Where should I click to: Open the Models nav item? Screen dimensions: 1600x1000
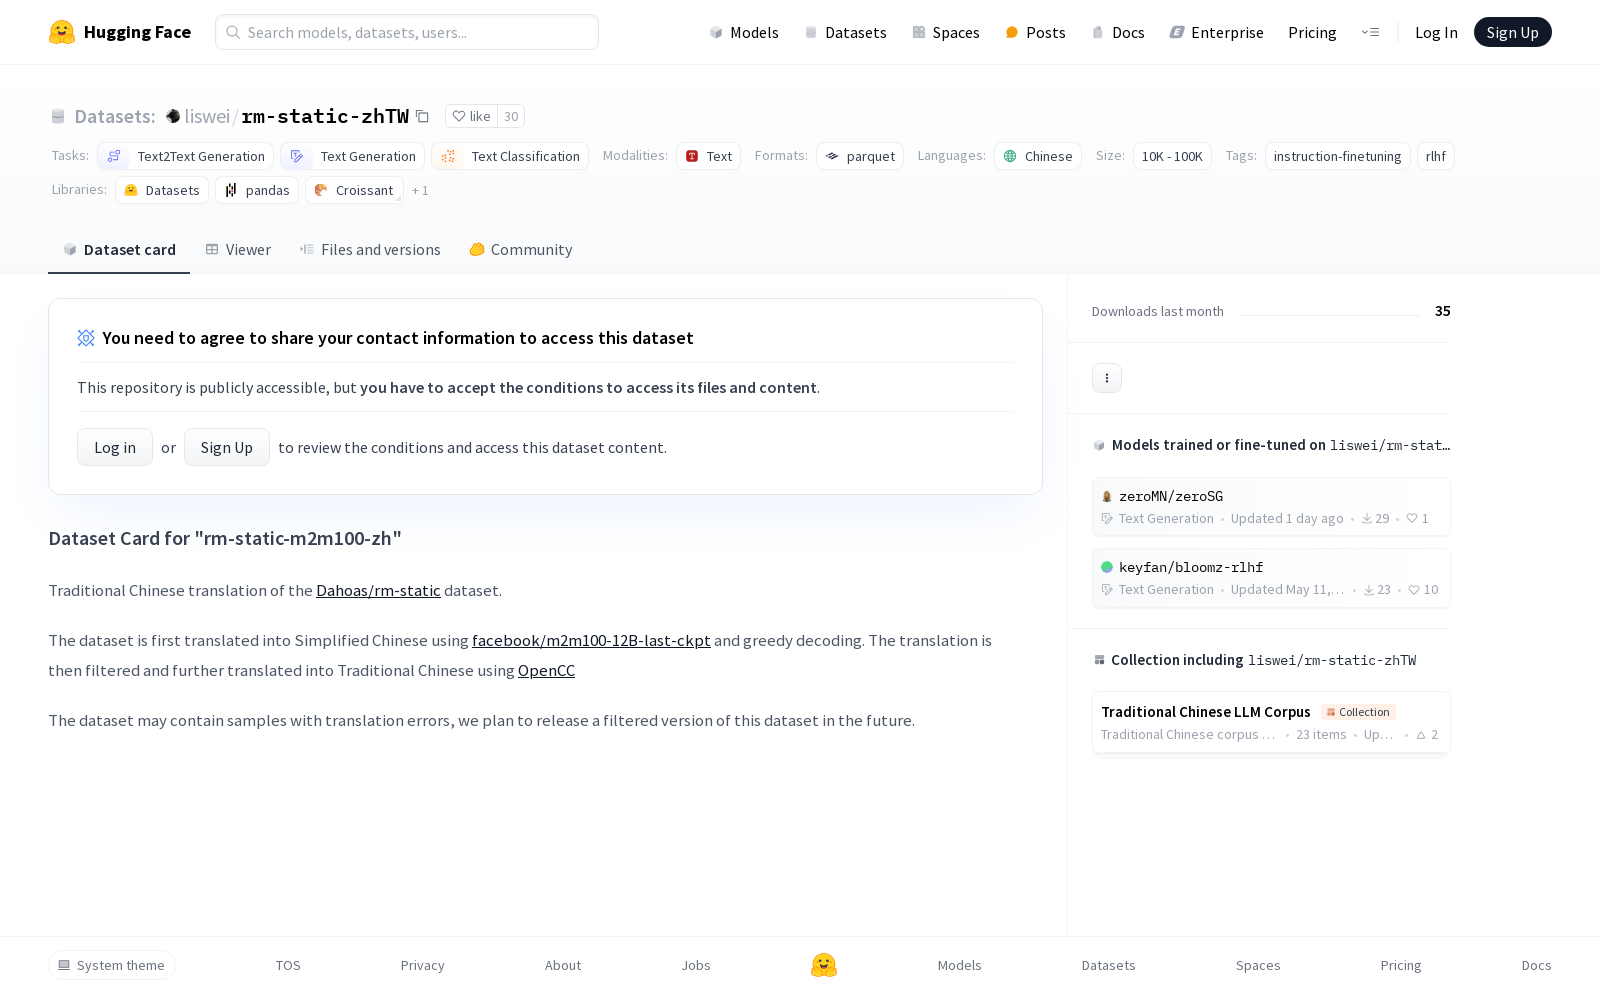(744, 32)
